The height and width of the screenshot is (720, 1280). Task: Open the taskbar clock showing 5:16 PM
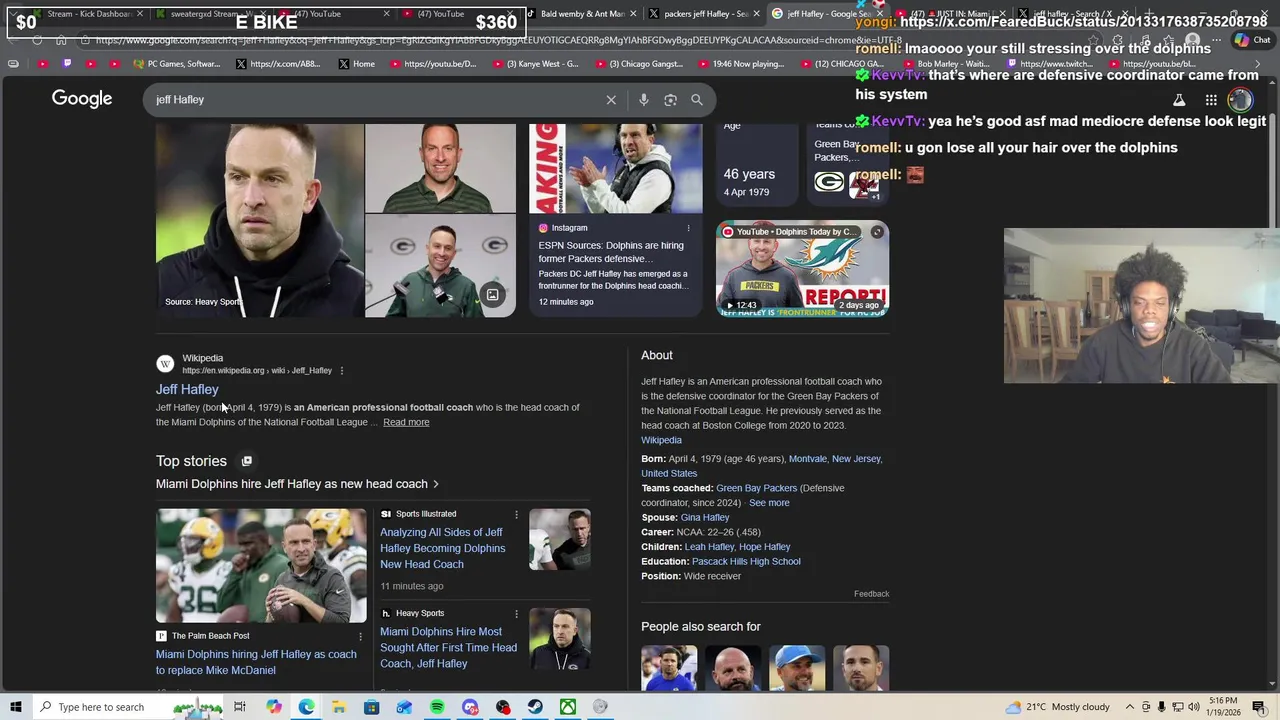1223,707
